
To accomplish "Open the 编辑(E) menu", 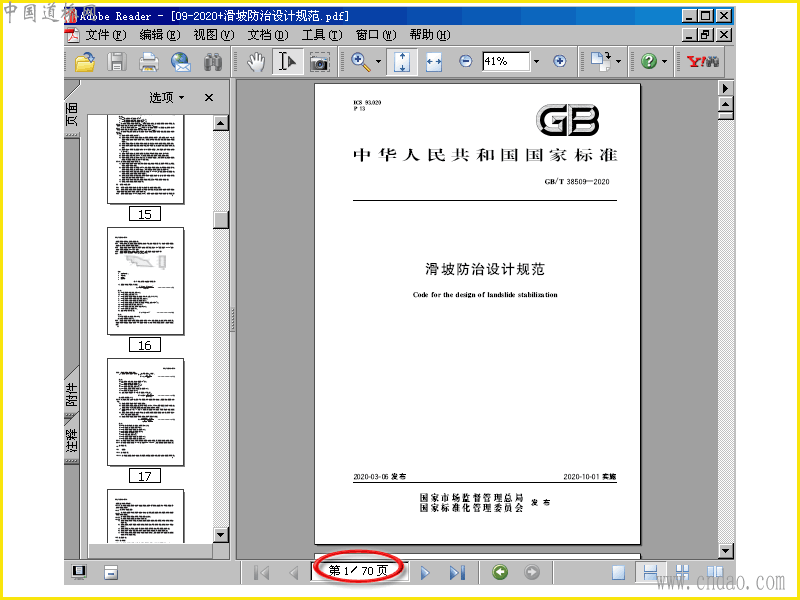I will pos(160,35).
